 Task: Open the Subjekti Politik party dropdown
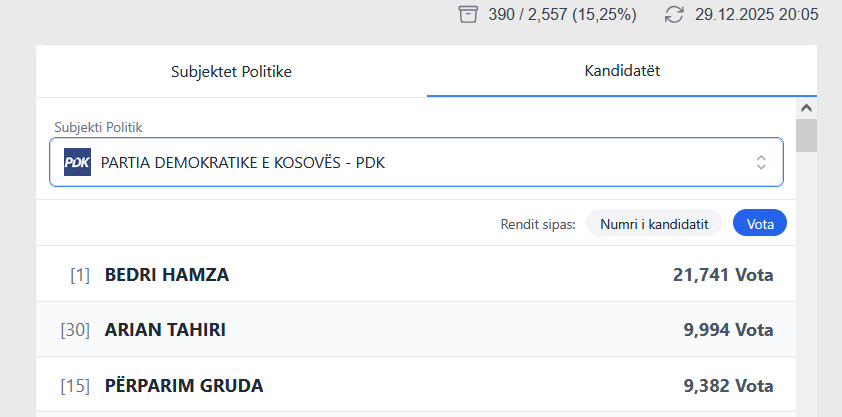(x=416, y=162)
